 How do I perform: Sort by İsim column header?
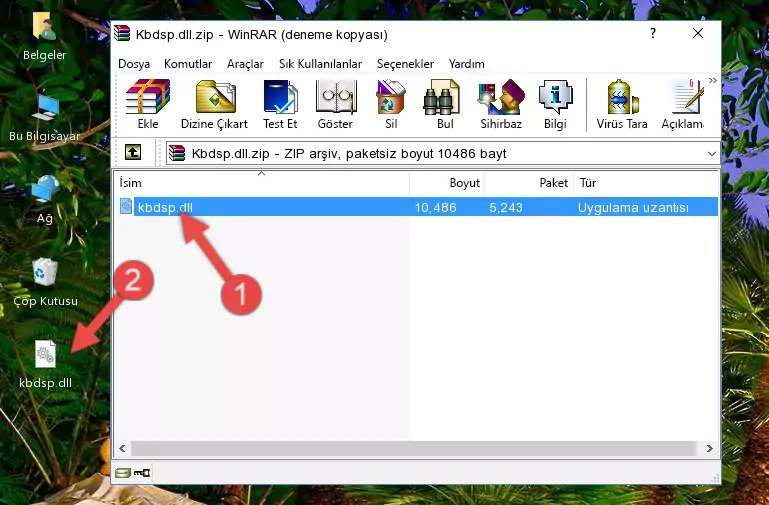coord(262,183)
